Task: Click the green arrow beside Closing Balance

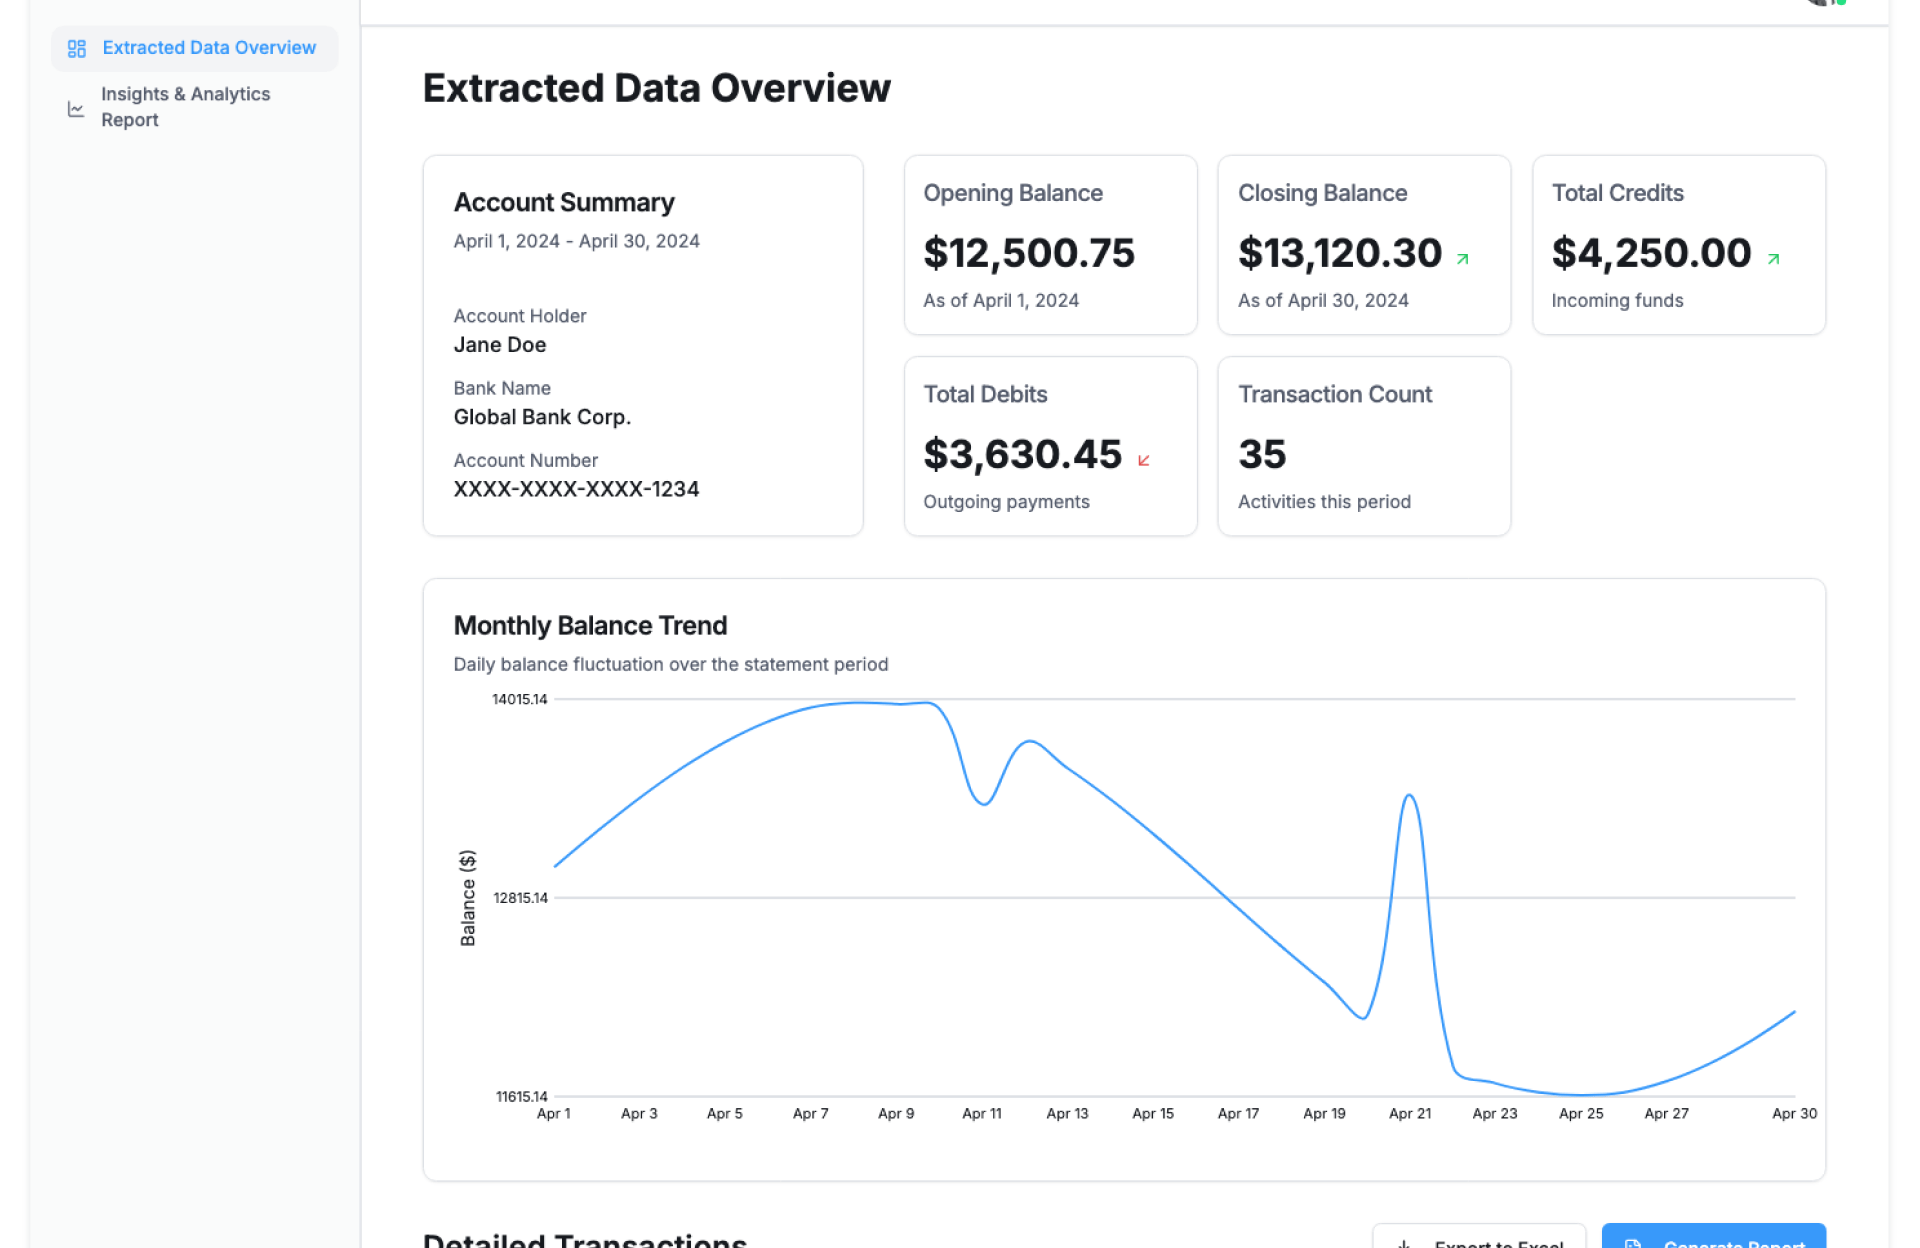Action: (1462, 259)
